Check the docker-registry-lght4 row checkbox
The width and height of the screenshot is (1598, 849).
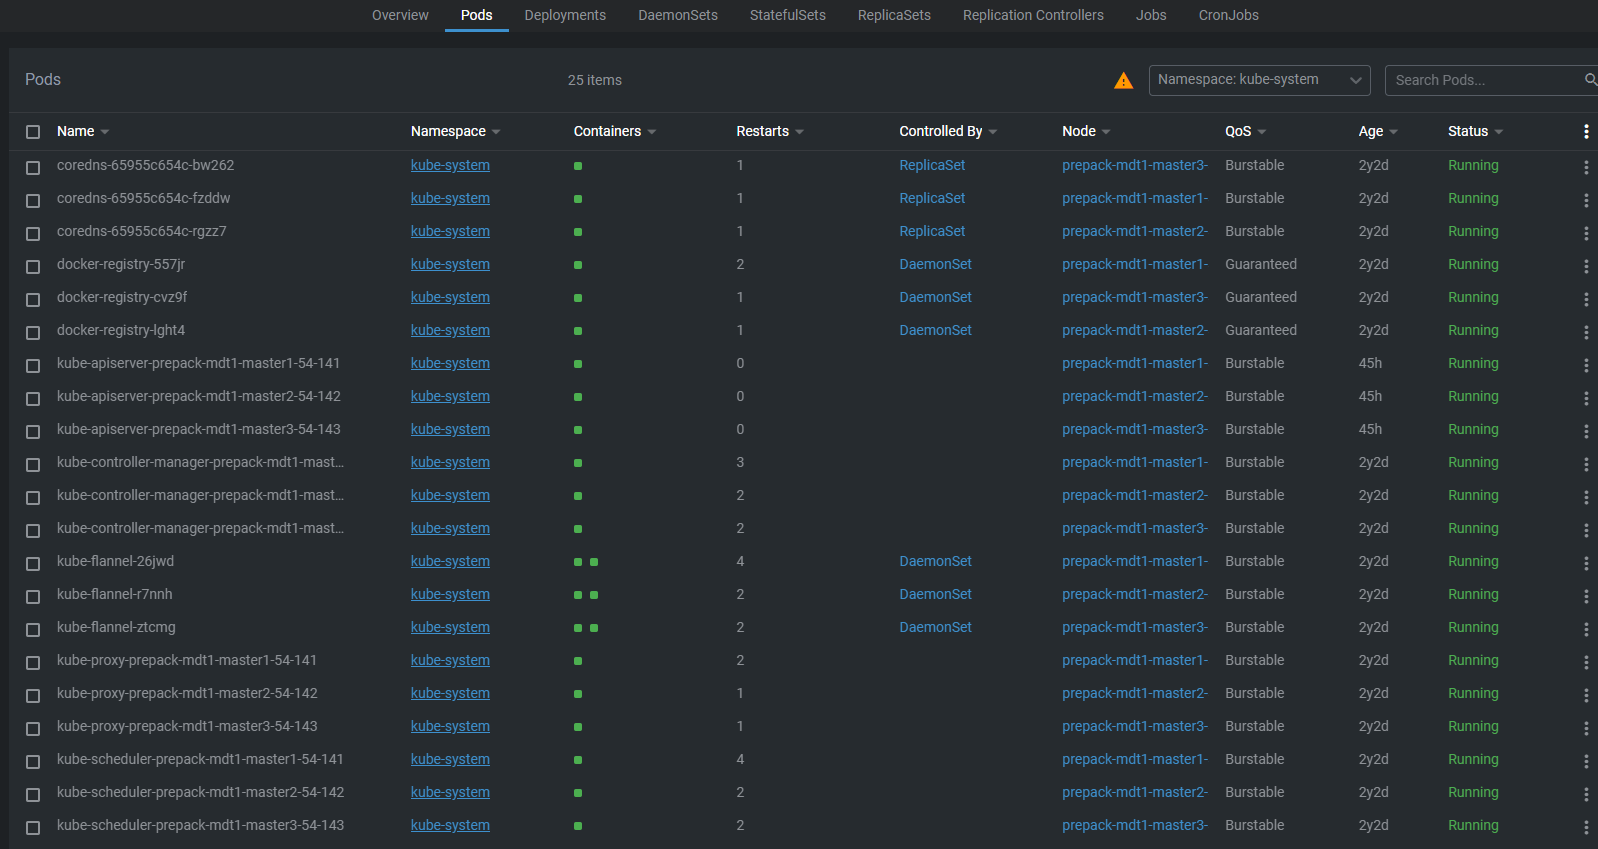[x=33, y=332]
